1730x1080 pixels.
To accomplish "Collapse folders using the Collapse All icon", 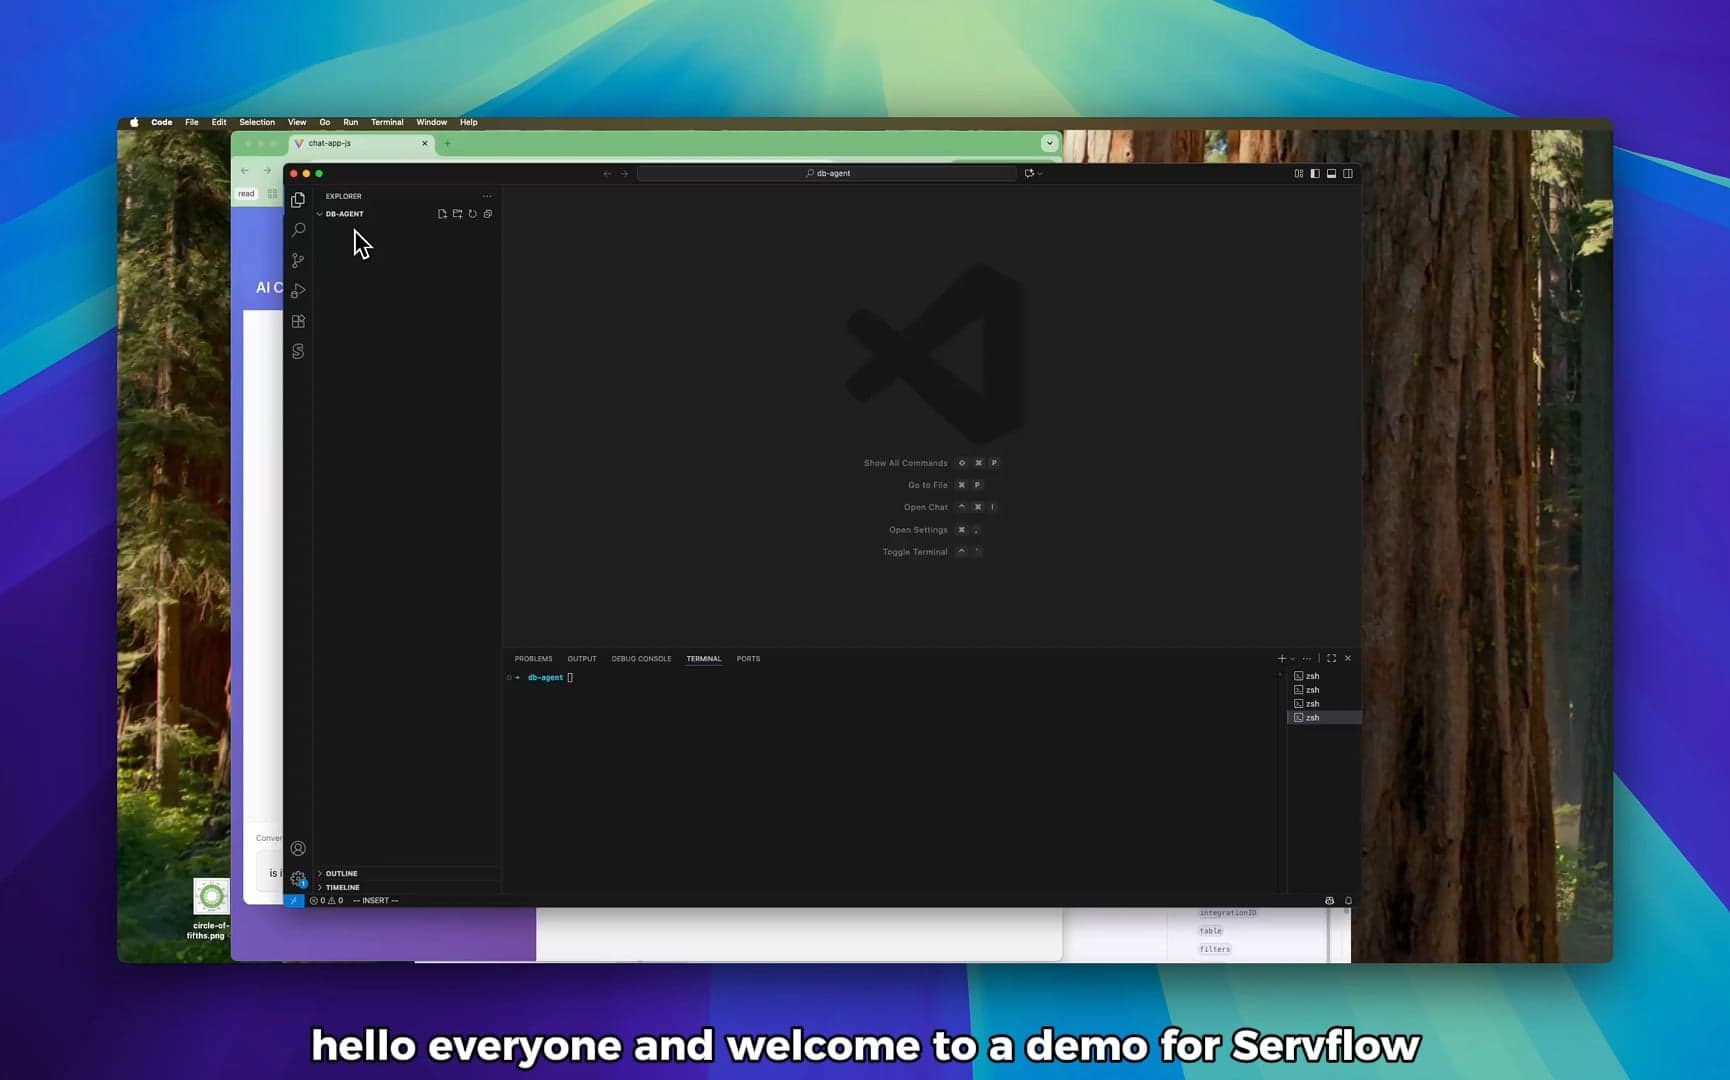I will (x=488, y=213).
